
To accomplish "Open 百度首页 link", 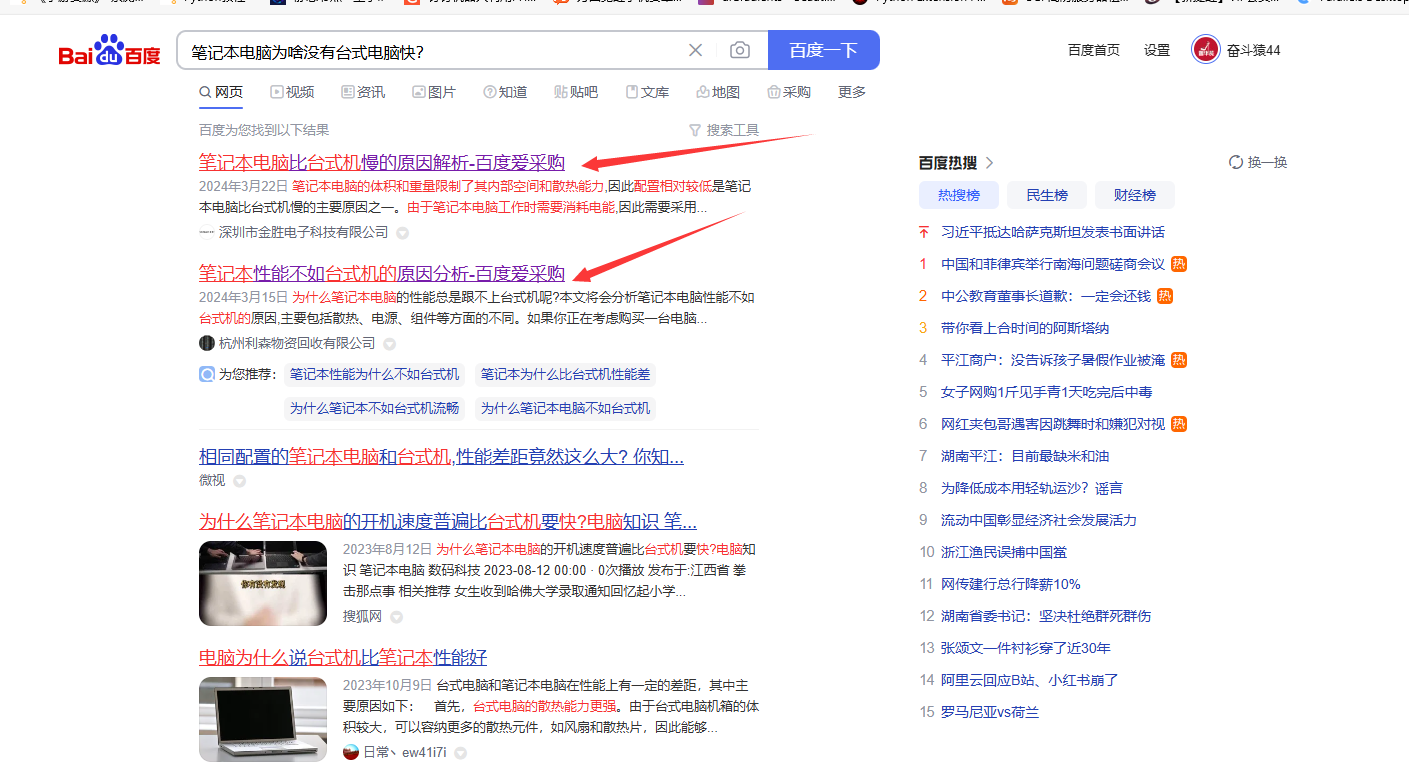I will click(1094, 50).
